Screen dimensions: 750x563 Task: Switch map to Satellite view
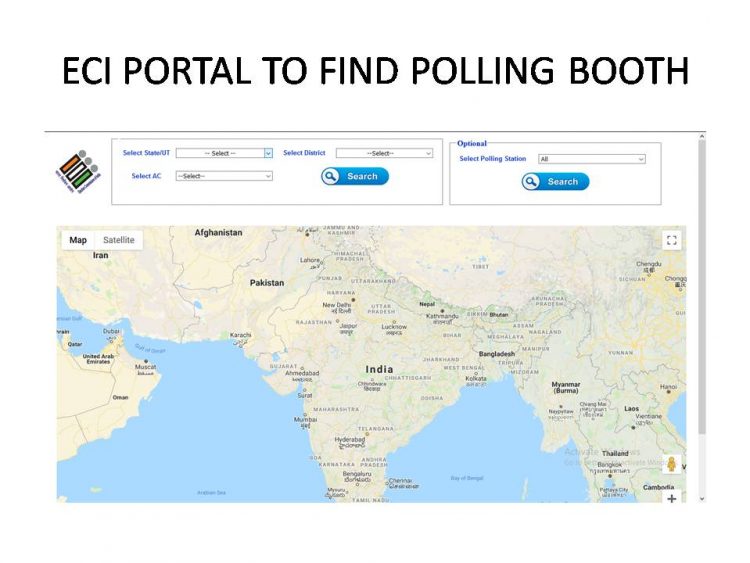(119, 240)
